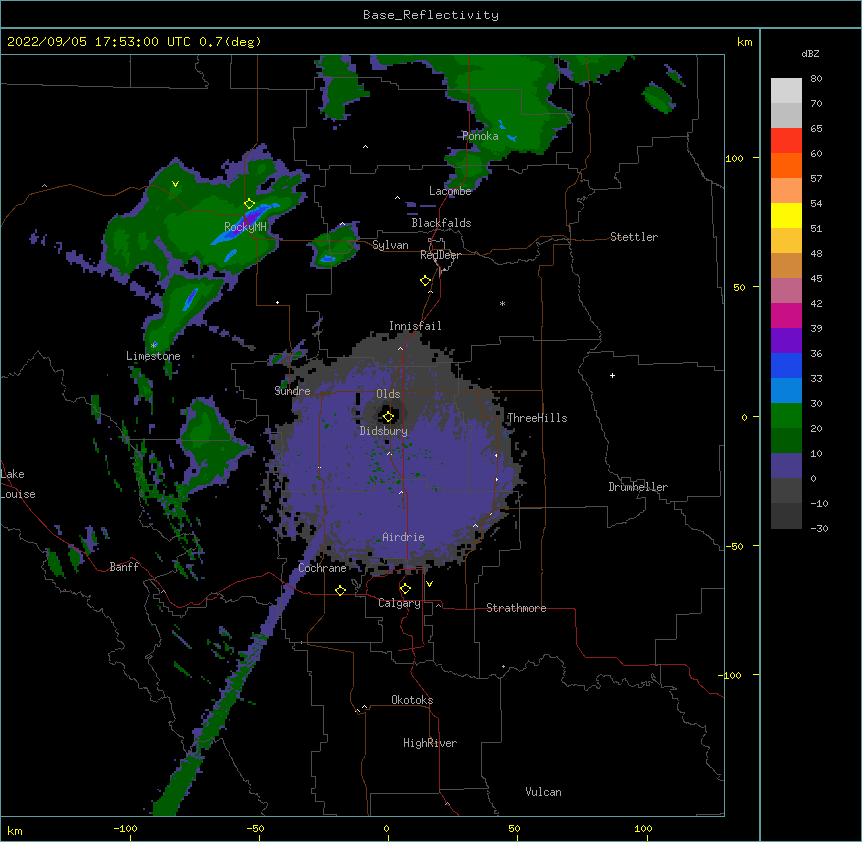Viewport: 862px width, 842px height.
Task: Select the red 65 dBZ legend color
Action: 786,140
